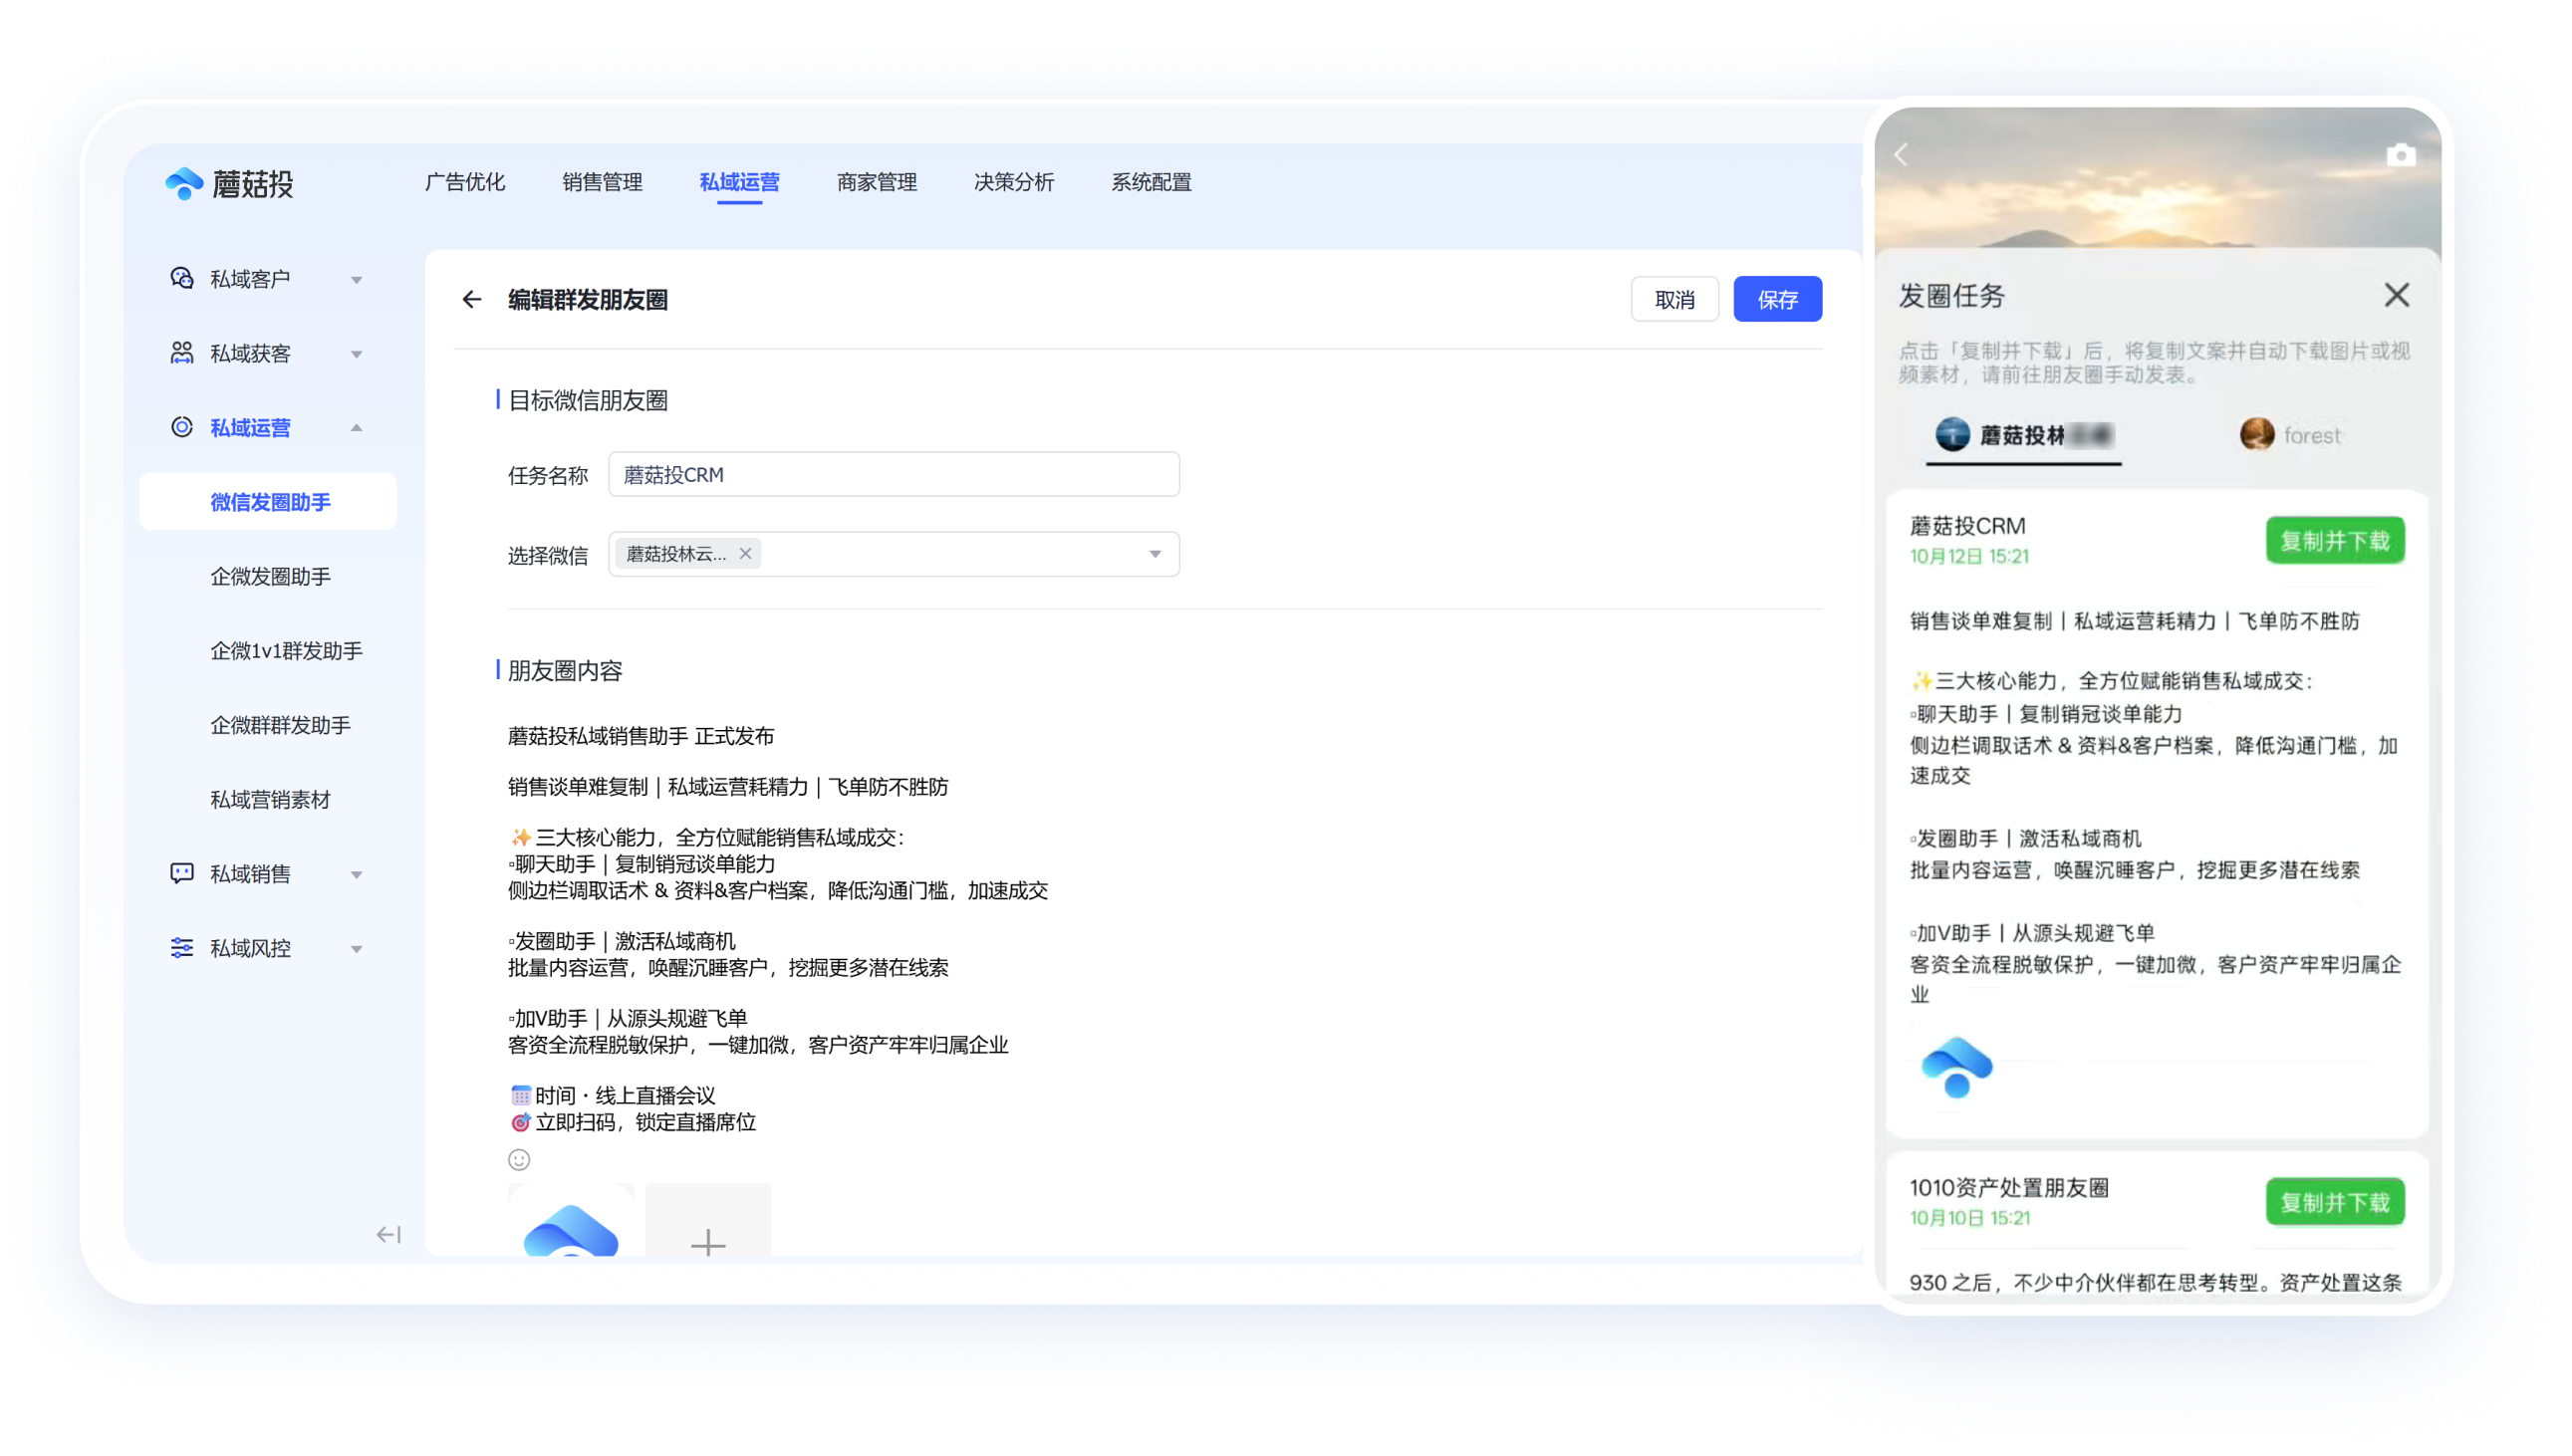Expand the 私域客户 menu arrow

(x=356, y=279)
